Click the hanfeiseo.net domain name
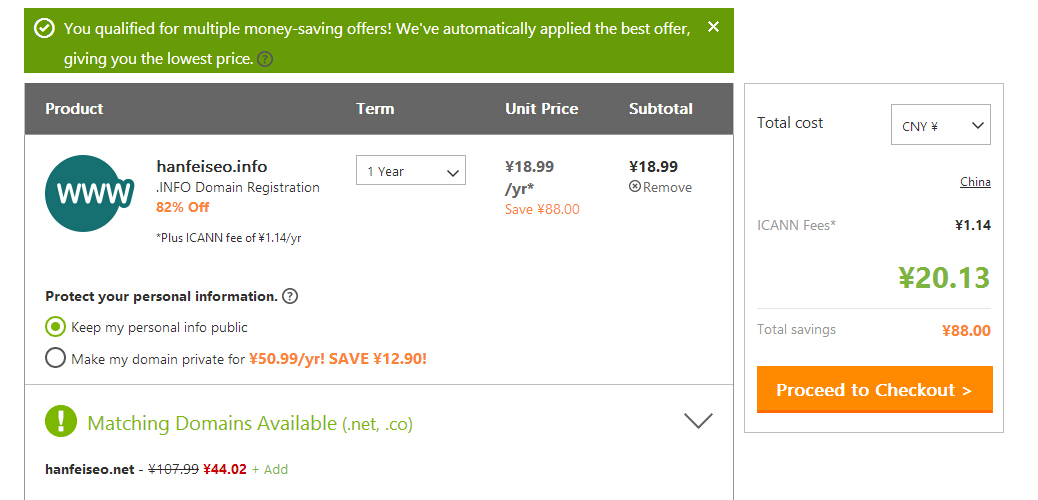This screenshot has width=1038, height=500. click(x=90, y=470)
